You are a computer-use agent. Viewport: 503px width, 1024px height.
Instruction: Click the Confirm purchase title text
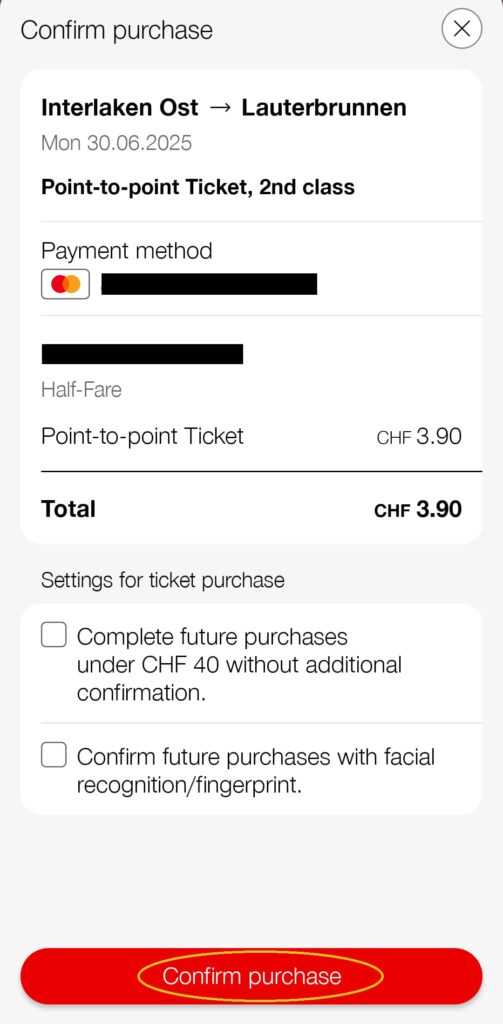(x=117, y=30)
